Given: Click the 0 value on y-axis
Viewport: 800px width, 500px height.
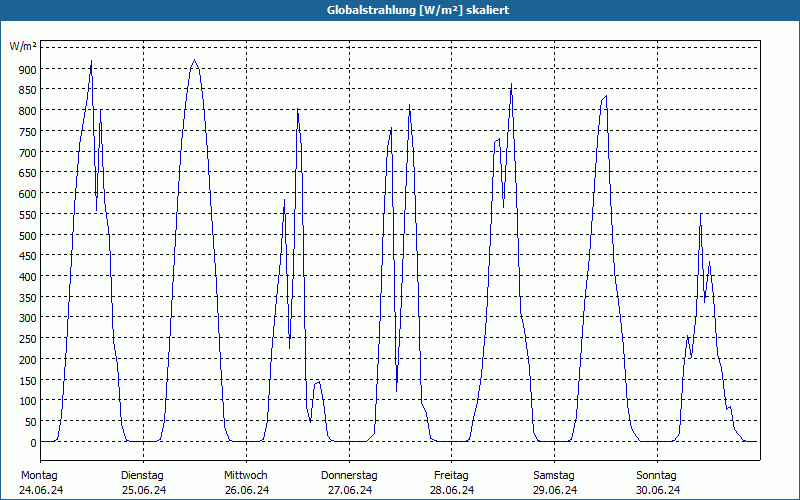Looking at the screenshot, I should tap(33, 443).
